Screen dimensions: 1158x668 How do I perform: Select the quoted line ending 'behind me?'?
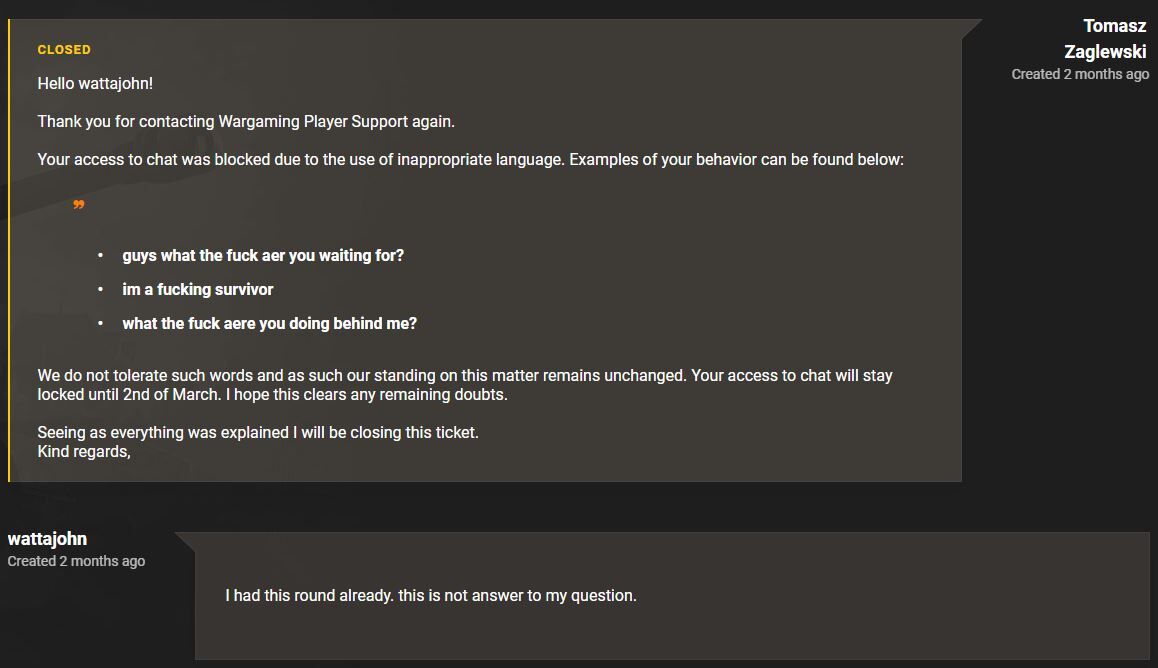(x=269, y=323)
